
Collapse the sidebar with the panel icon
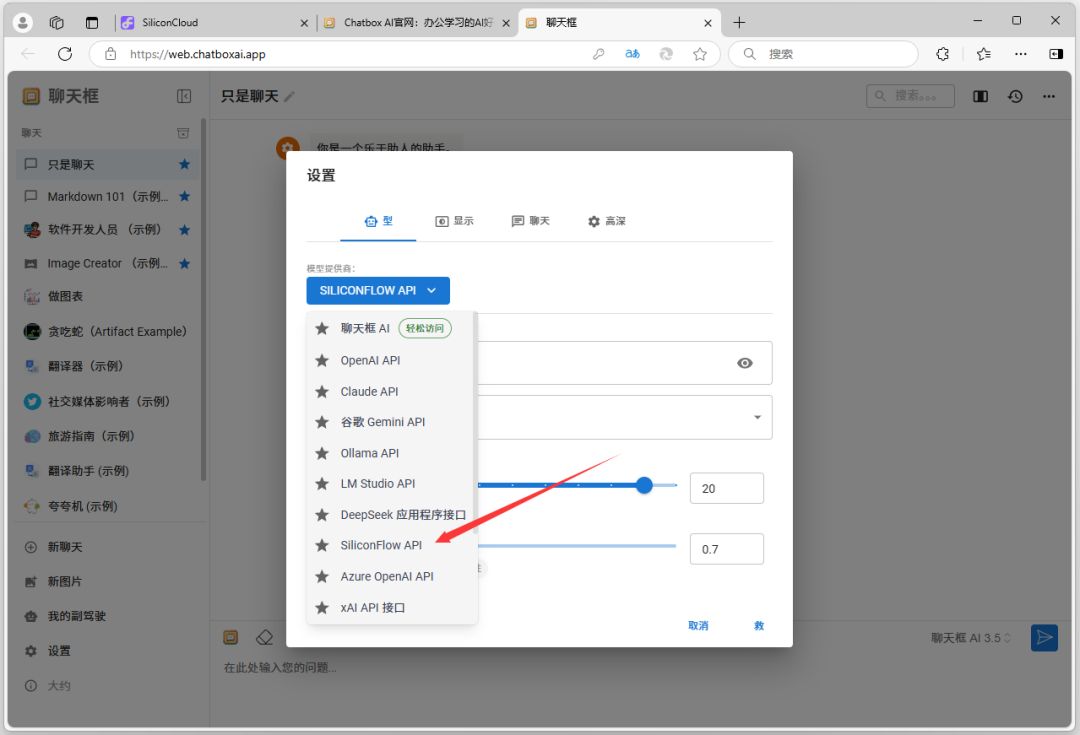[x=184, y=96]
